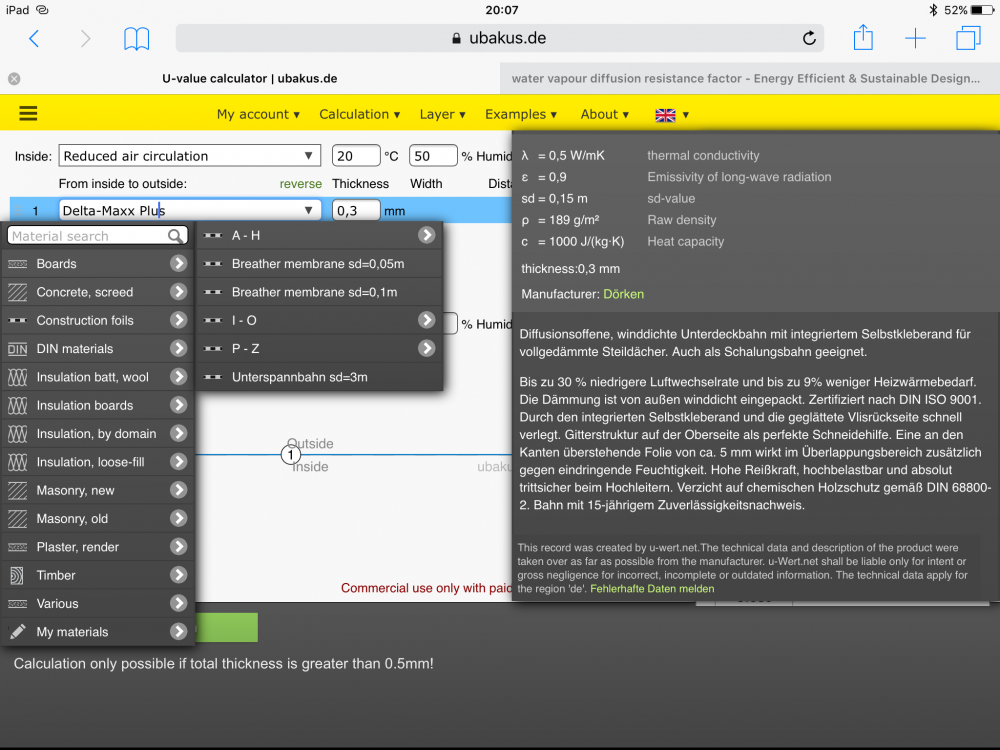Image resolution: width=1000 pixels, height=750 pixels.
Task: Tap the Safari forward arrow
Action: pyautogui.click(x=85, y=39)
